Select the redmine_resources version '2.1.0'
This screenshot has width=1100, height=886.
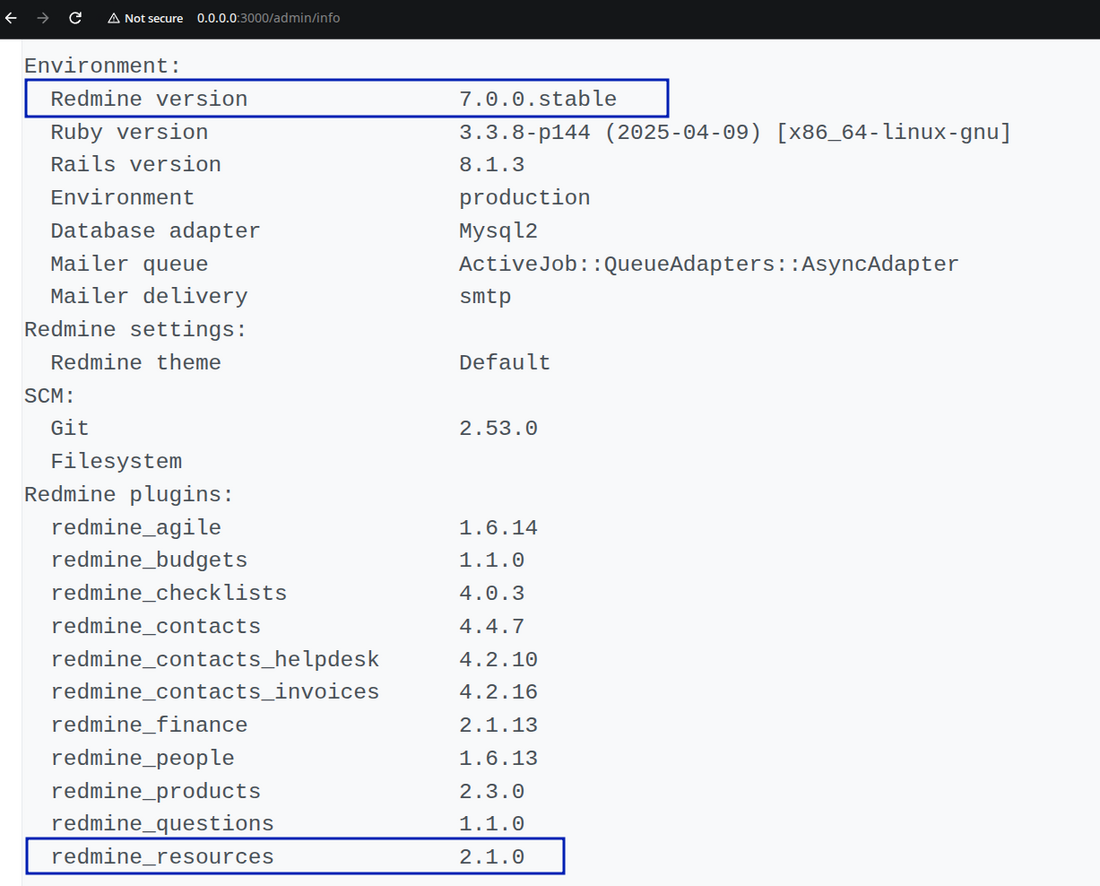point(492,857)
